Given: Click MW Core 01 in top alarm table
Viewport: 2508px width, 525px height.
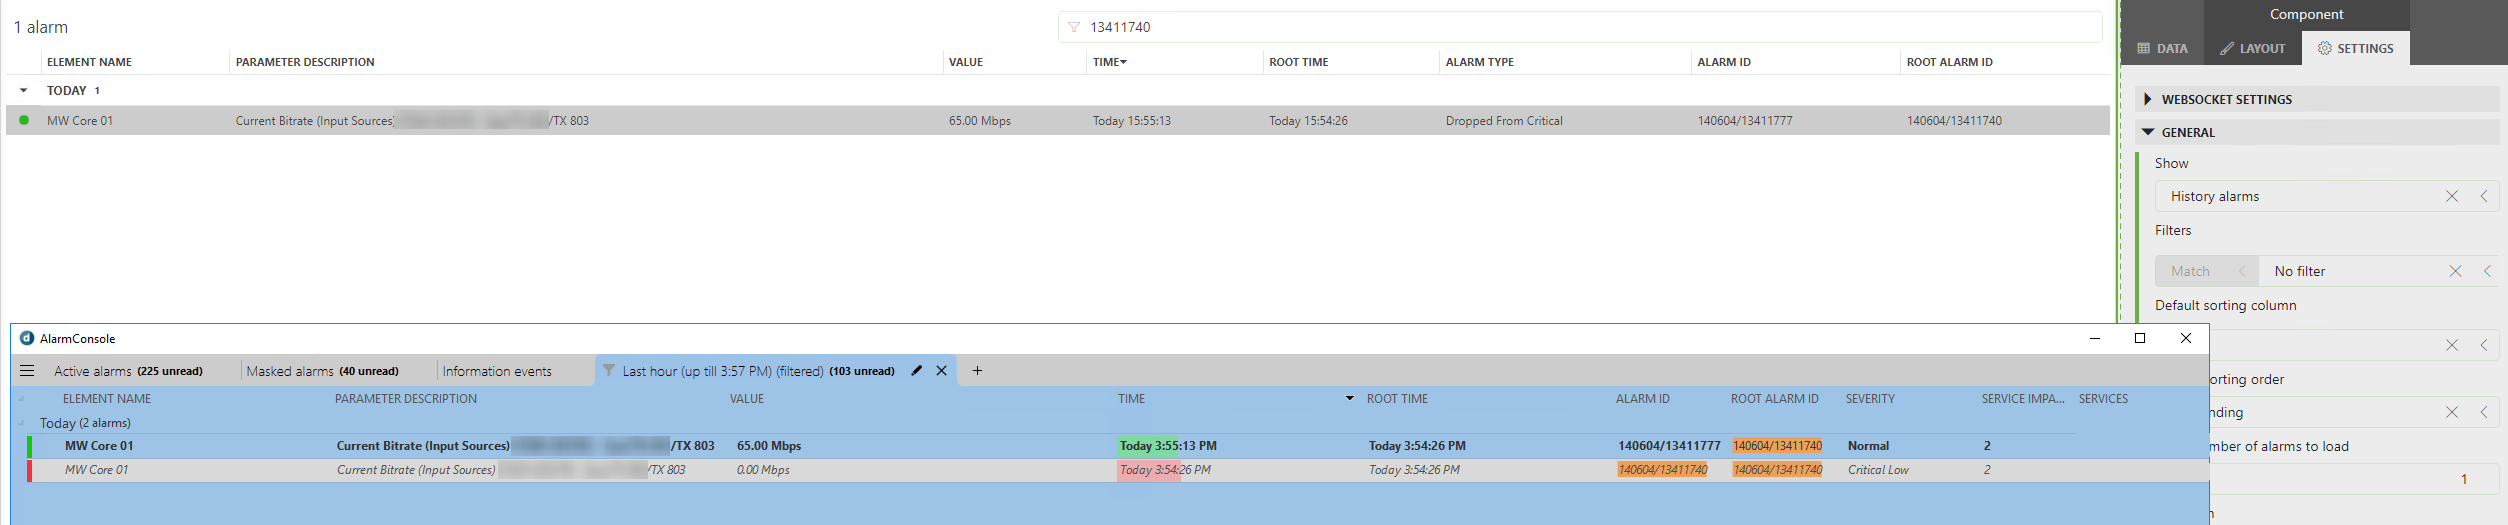Looking at the screenshot, I should (x=80, y=121).
